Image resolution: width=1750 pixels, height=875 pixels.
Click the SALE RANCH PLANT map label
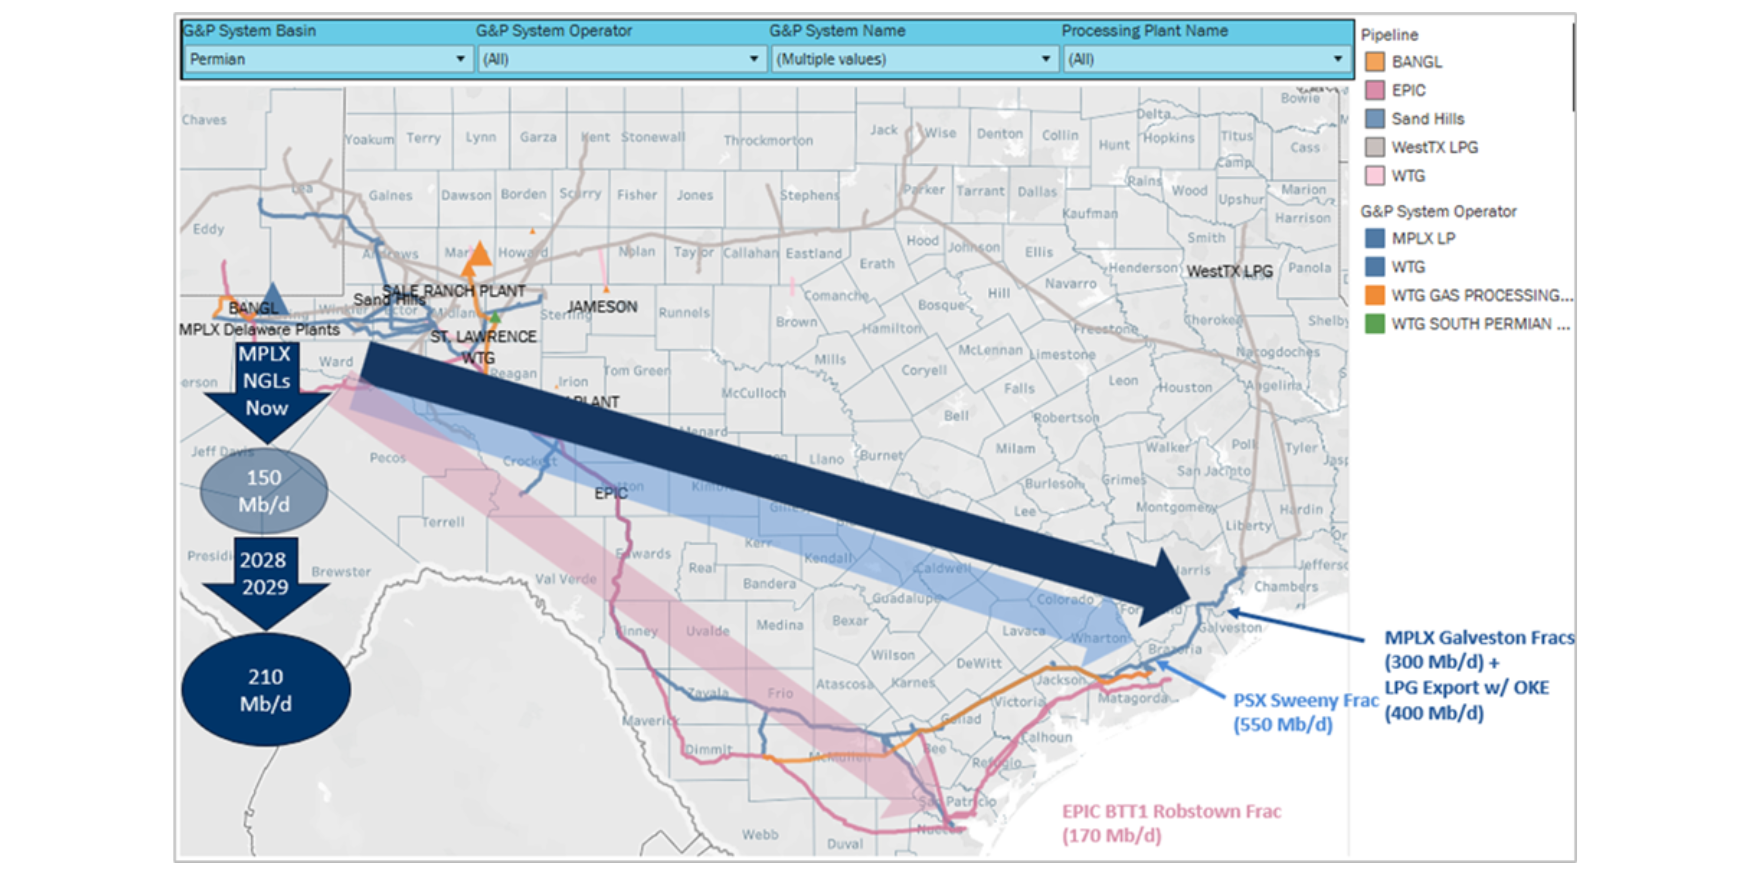coord(454,291)
